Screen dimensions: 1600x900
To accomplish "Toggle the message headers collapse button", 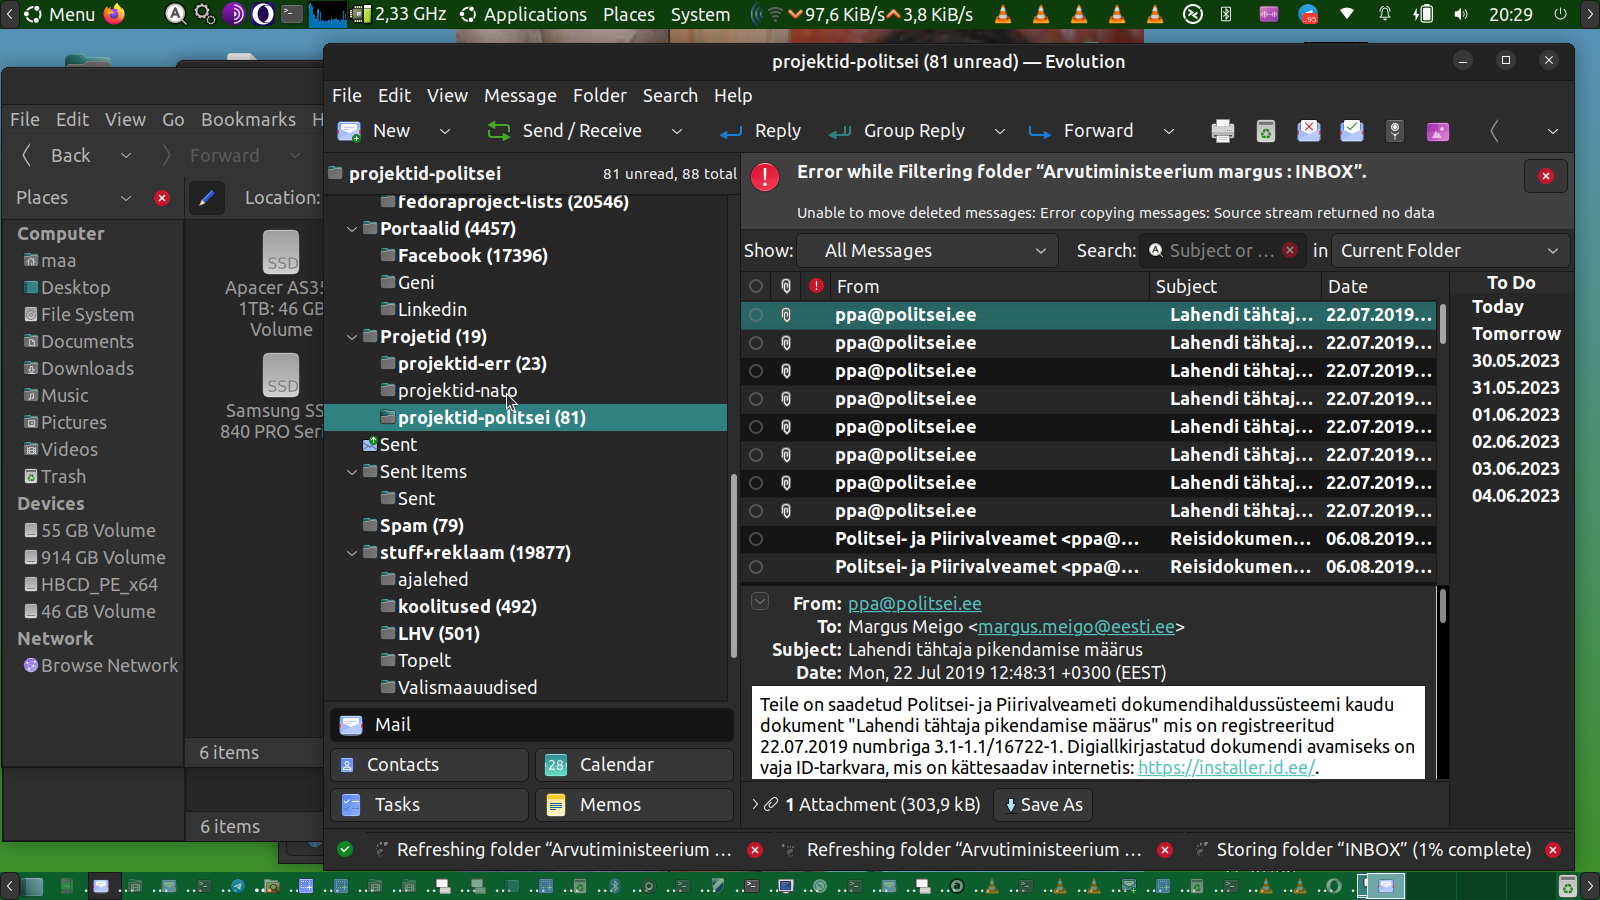I will coord(760,602).
